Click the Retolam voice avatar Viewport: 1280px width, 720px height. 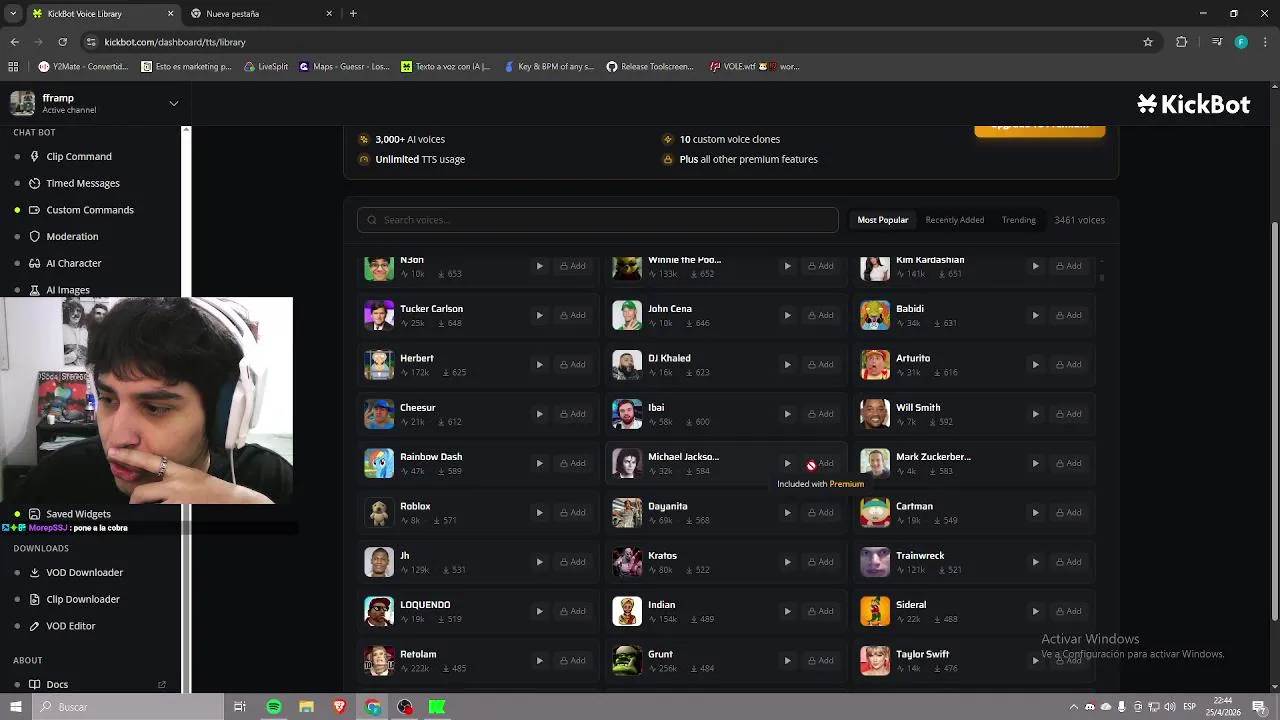pos(379,660)
